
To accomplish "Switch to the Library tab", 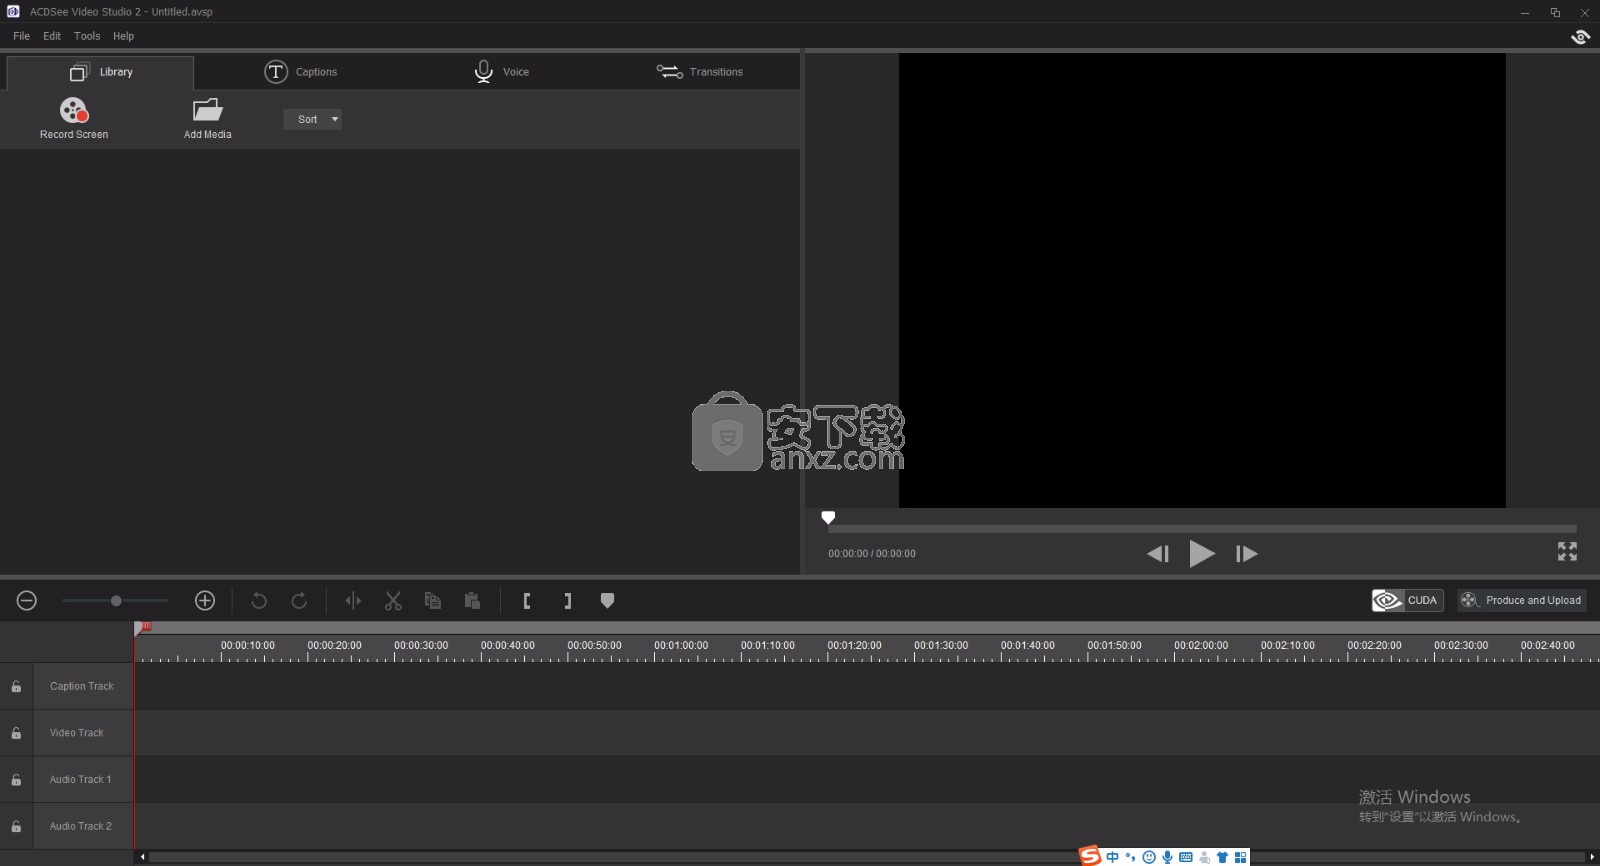I will (x=100, y=72).
